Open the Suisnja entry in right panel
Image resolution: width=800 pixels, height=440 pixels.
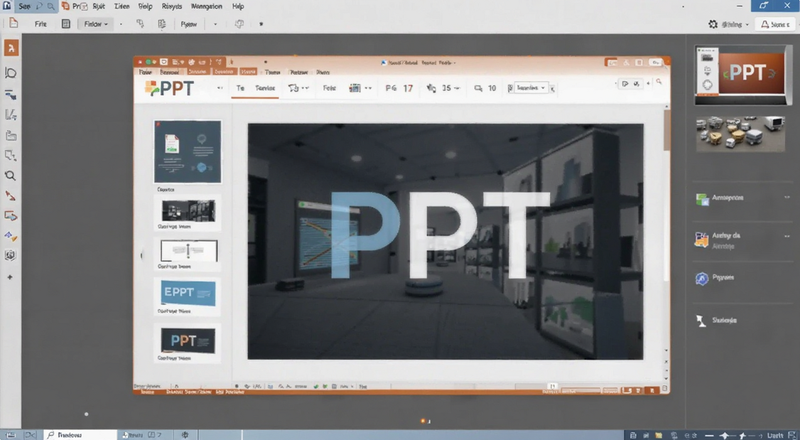pyautogui.click(x=724, y=321)
